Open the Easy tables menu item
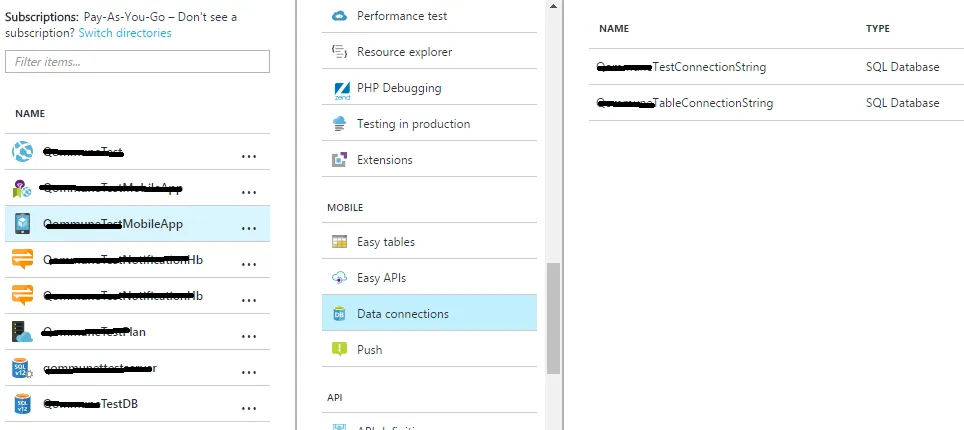 pos(385,242)
